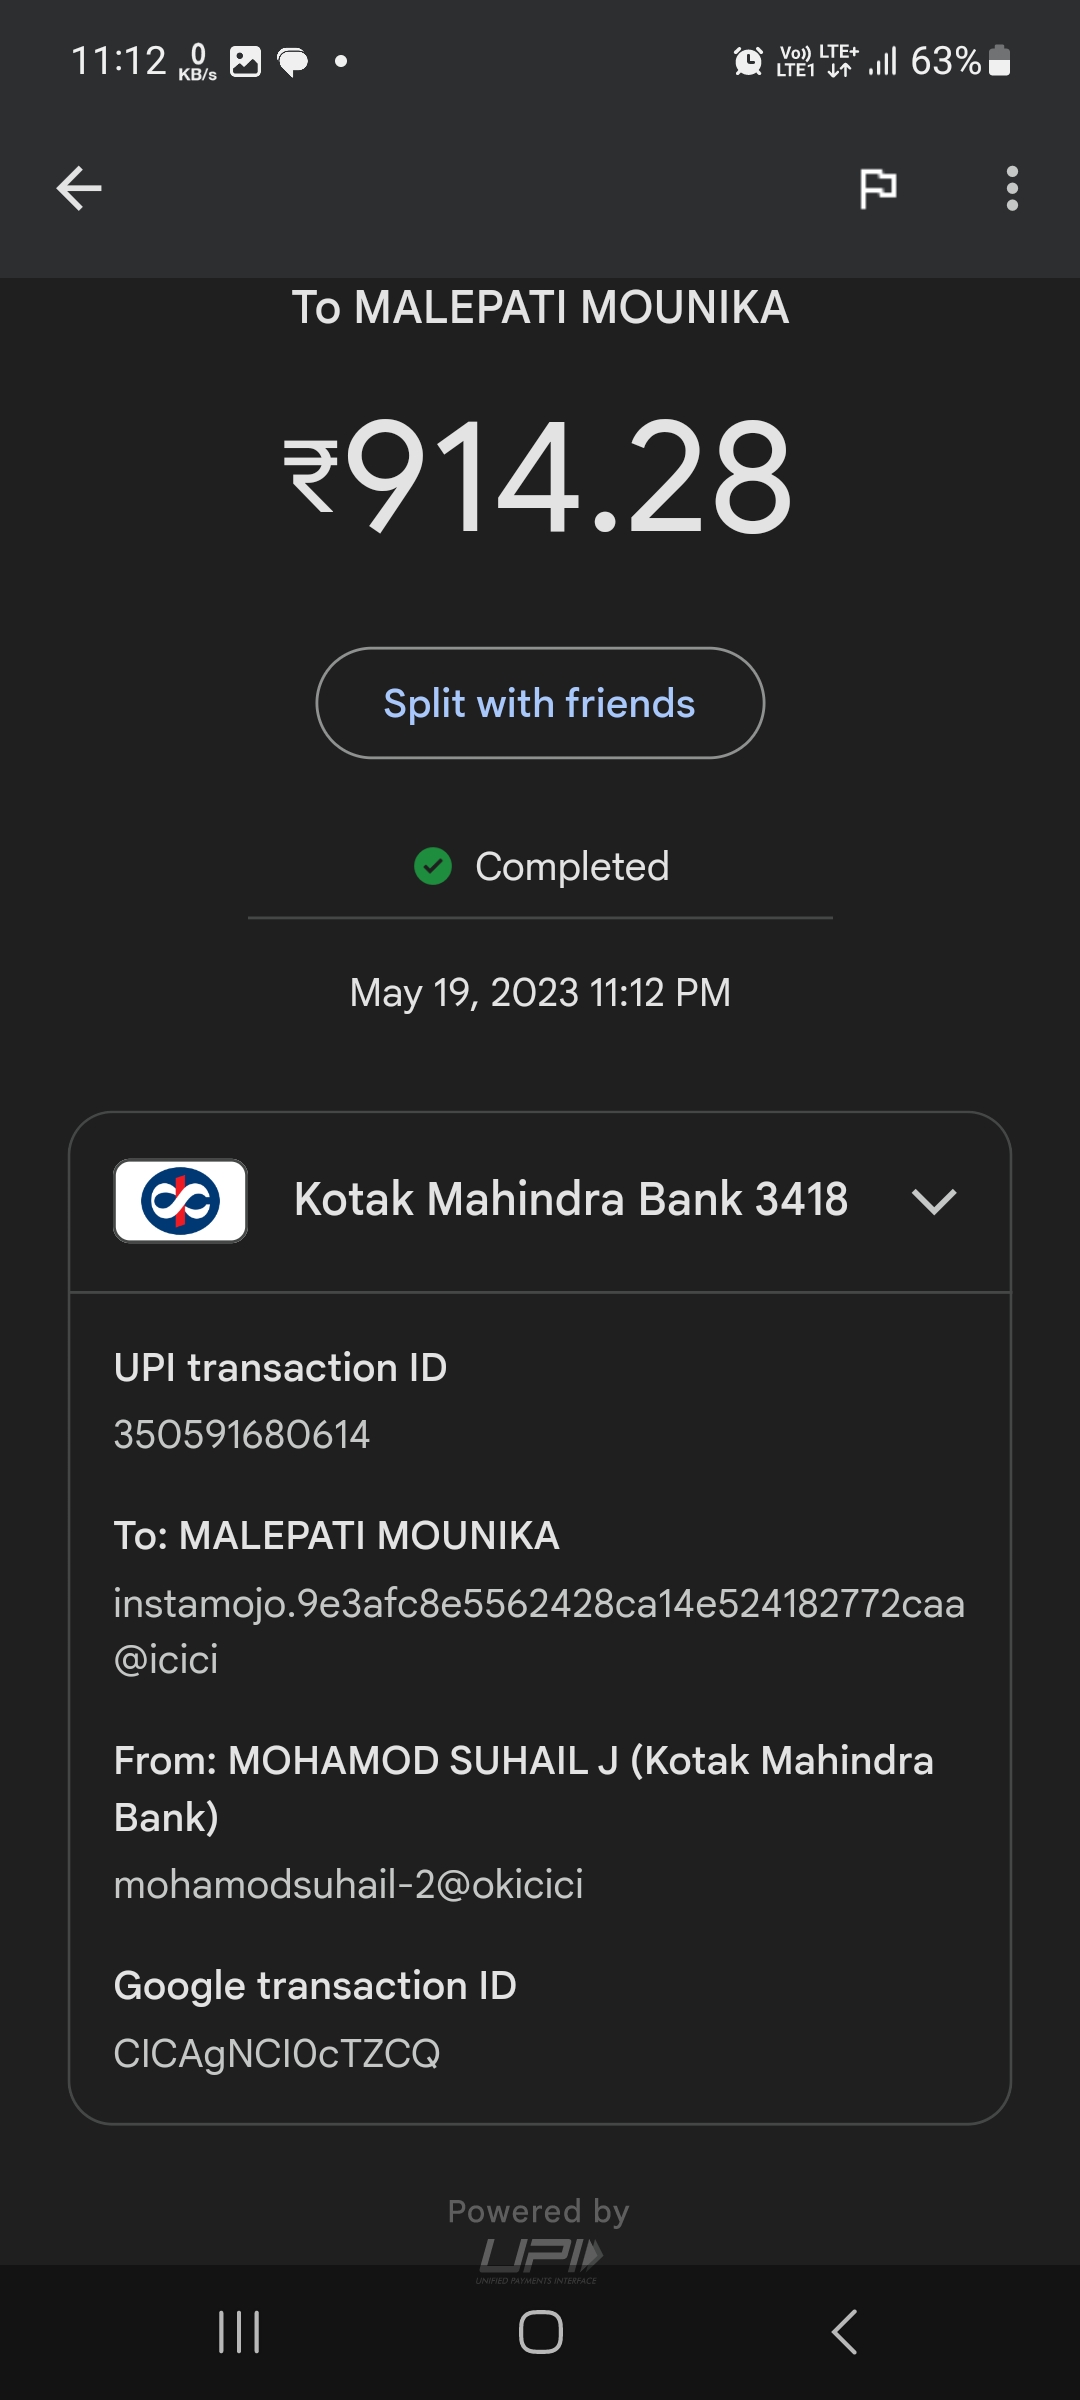Image resolution: width=1080 pixels, height=2400 pixels.
Task: Tap the alarm icon in status bar
Action: [748, 61]
